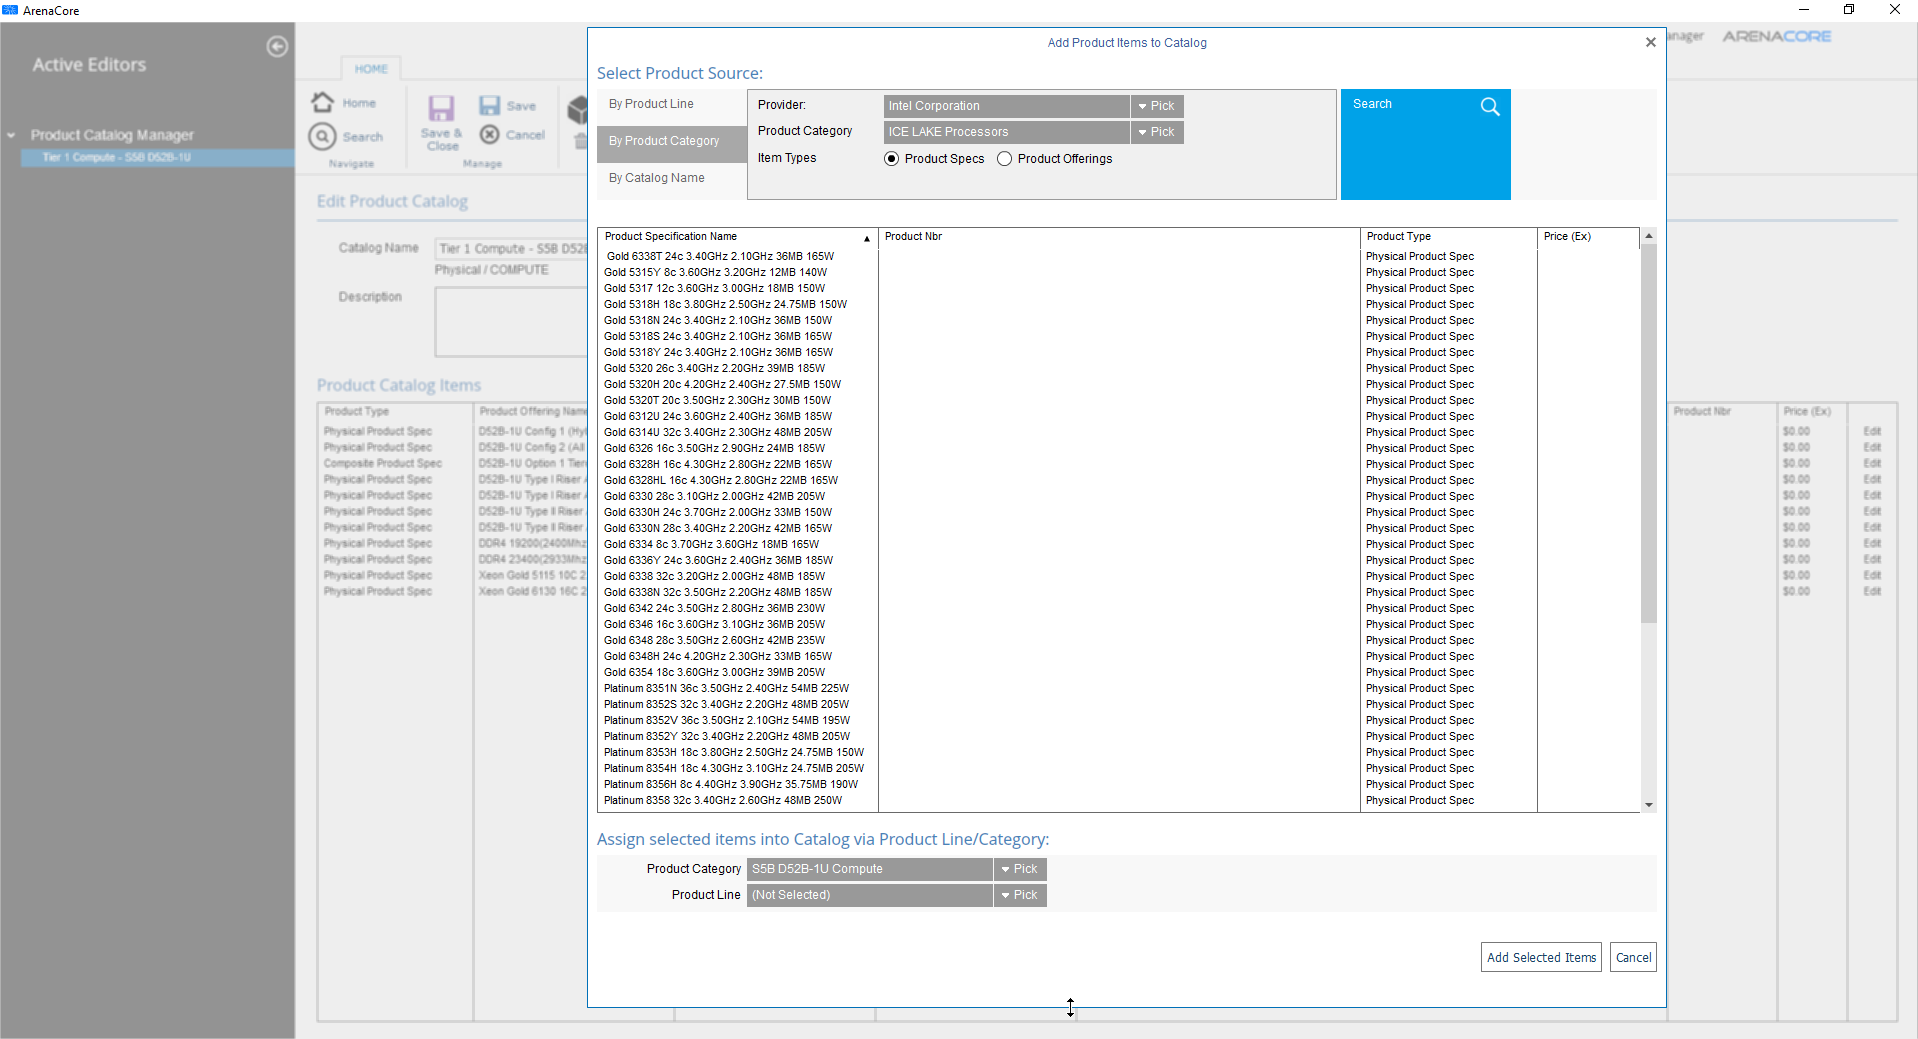This screenshot has height=1039, width=1918.
Task: Sort by the Product Specification Name arrow
Action: coord(867,238)
